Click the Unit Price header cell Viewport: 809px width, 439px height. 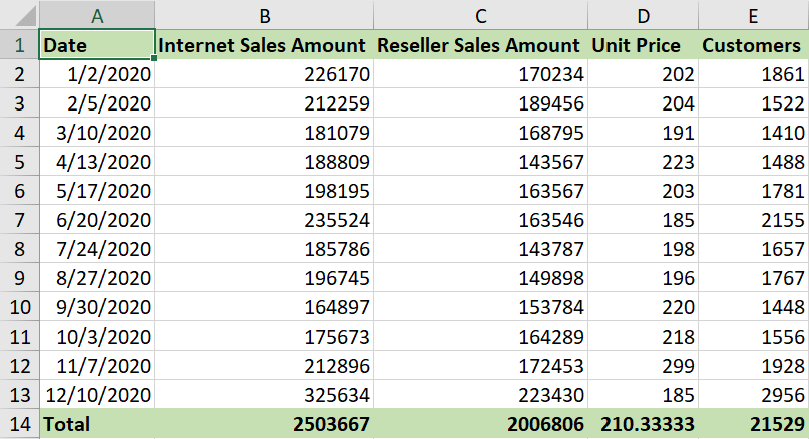point(642,45)
